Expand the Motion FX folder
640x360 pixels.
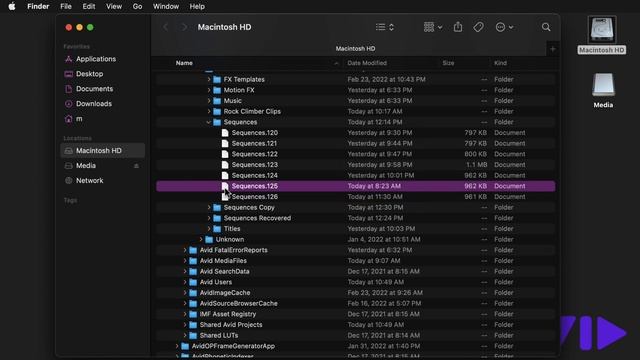209,90
